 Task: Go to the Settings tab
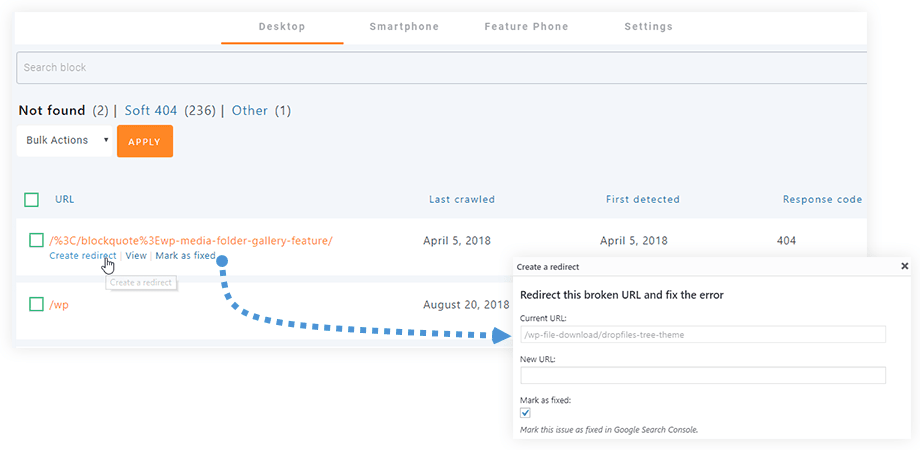coord(648,27)
